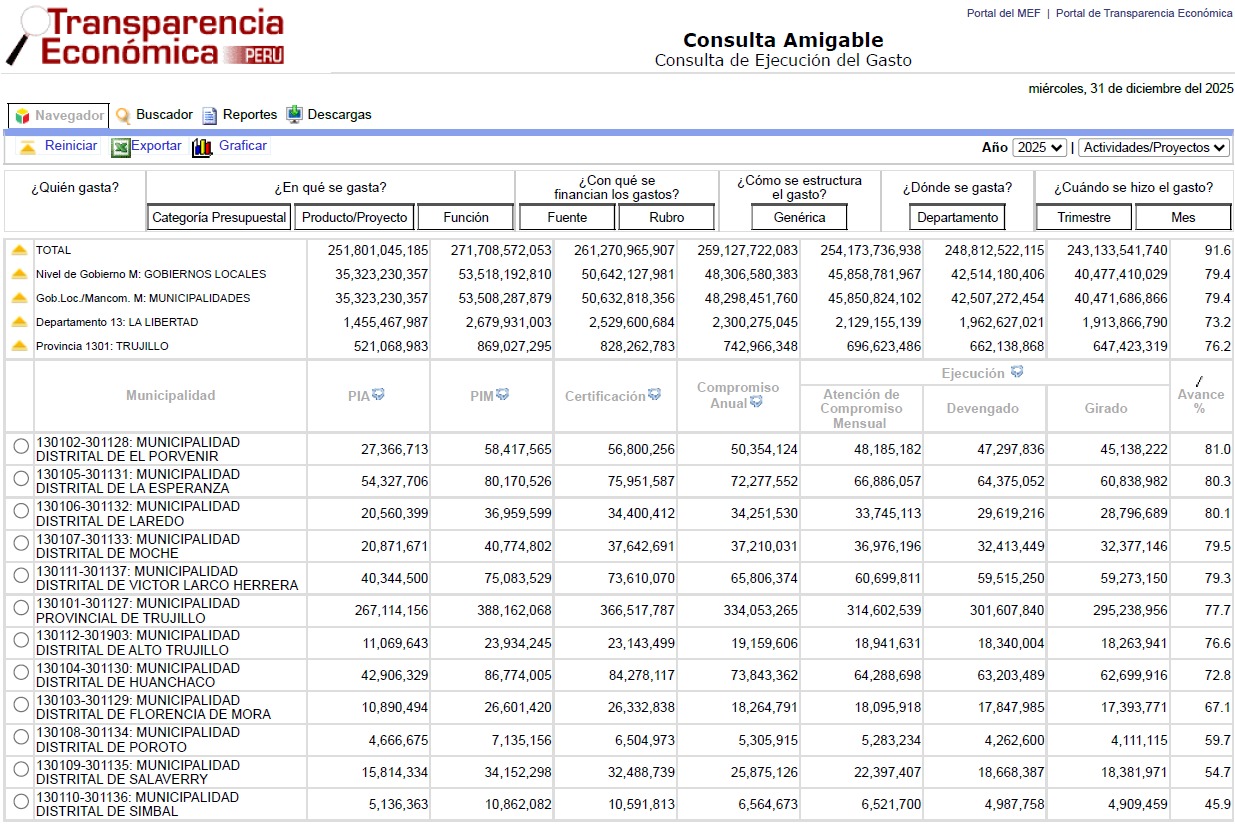Click the Exportar Excel icon
1235x830 pixels.
[120, 148]
